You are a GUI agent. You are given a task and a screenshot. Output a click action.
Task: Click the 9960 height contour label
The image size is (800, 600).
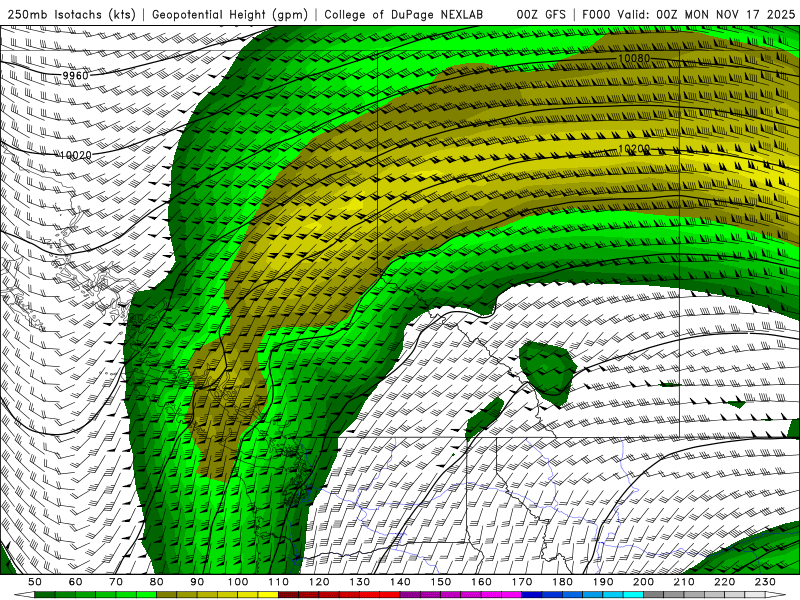tap(76, 76)
